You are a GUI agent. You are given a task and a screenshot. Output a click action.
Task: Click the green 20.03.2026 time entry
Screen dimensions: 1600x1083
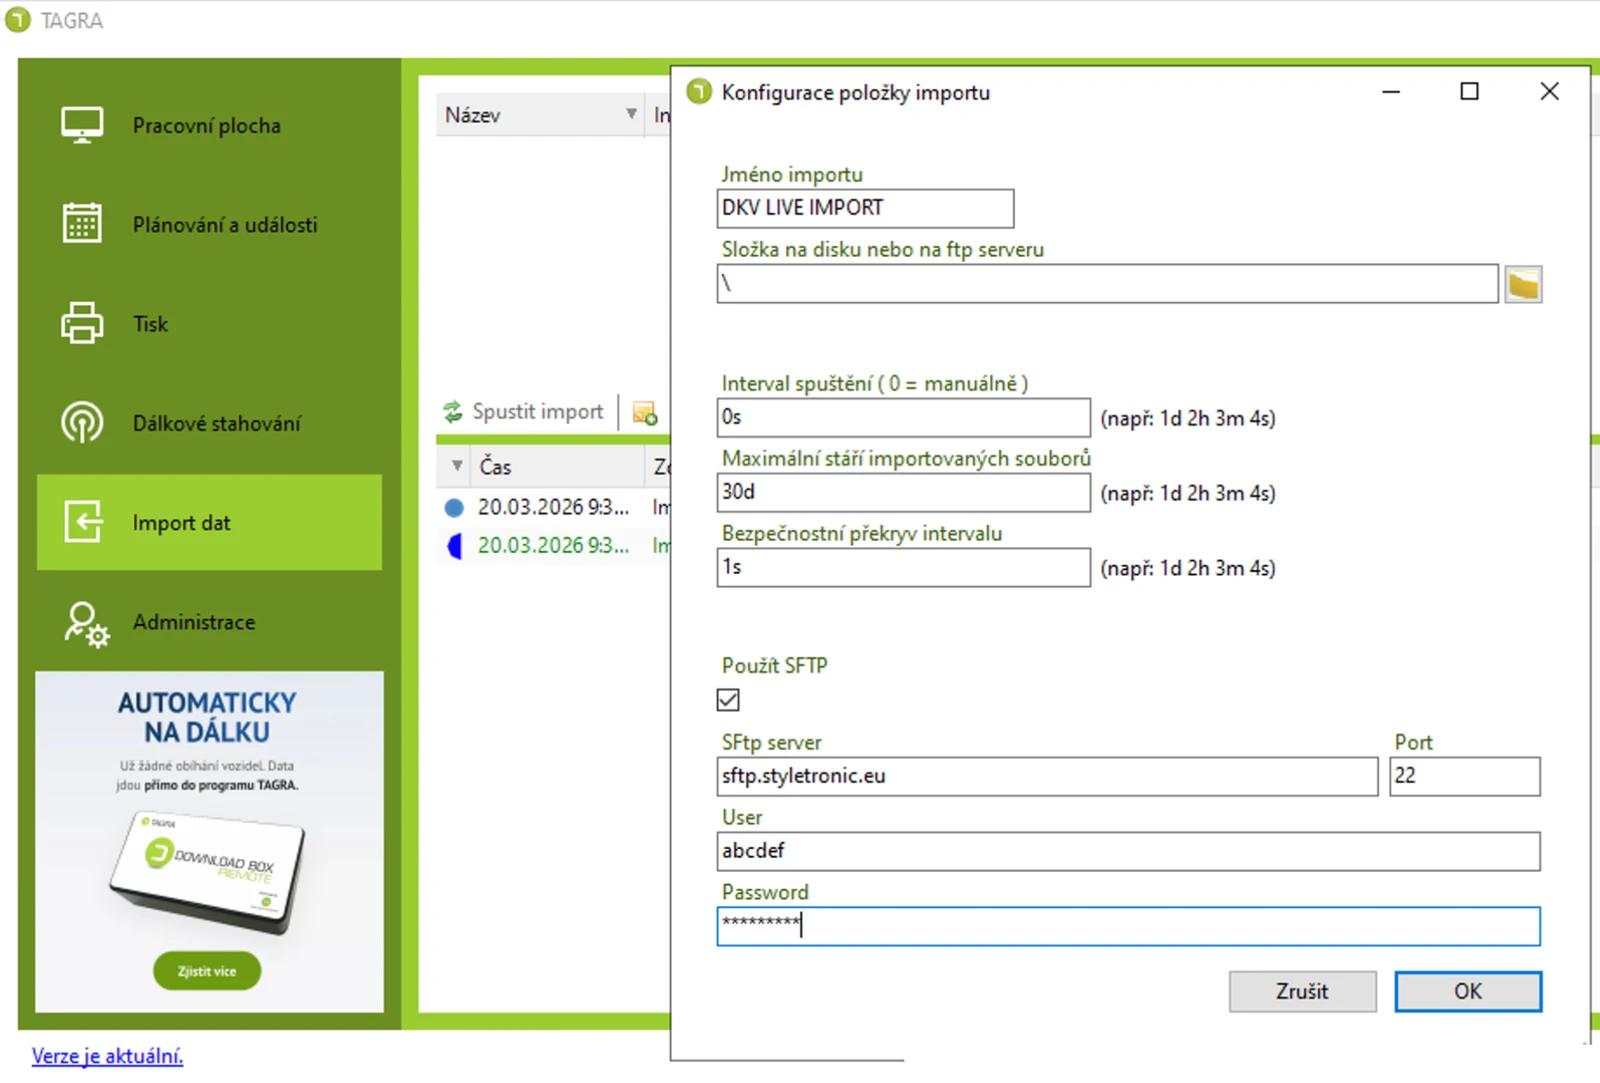(553, 546)
